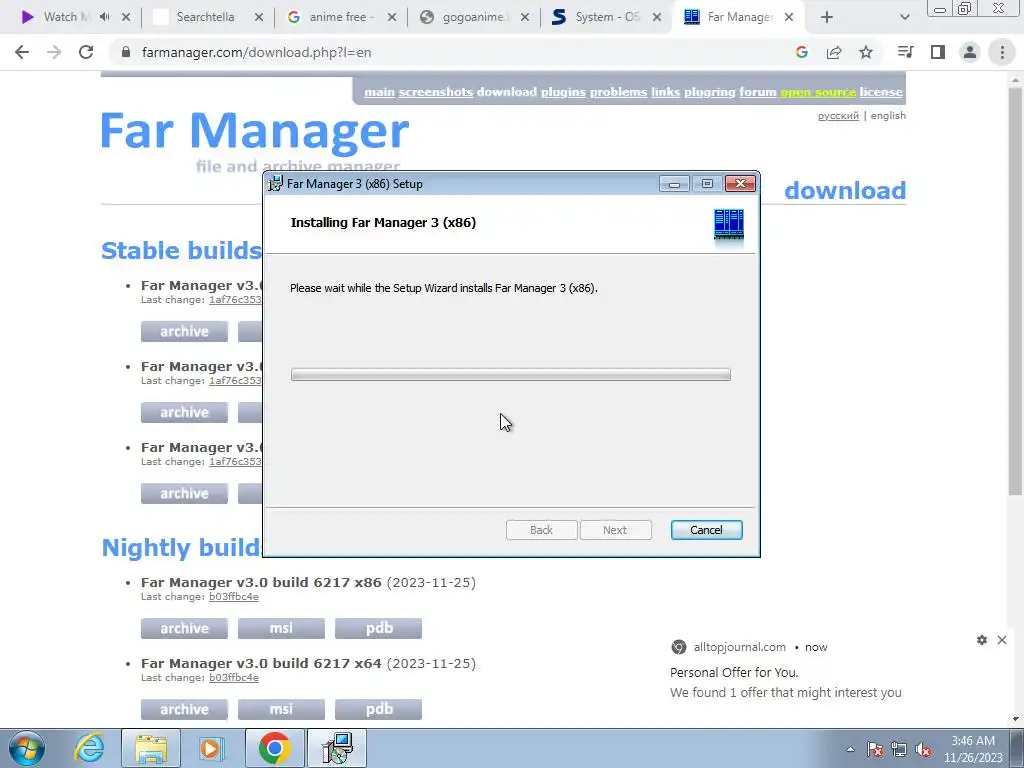Click the muted volume tray icon

(x=923, y=750)
